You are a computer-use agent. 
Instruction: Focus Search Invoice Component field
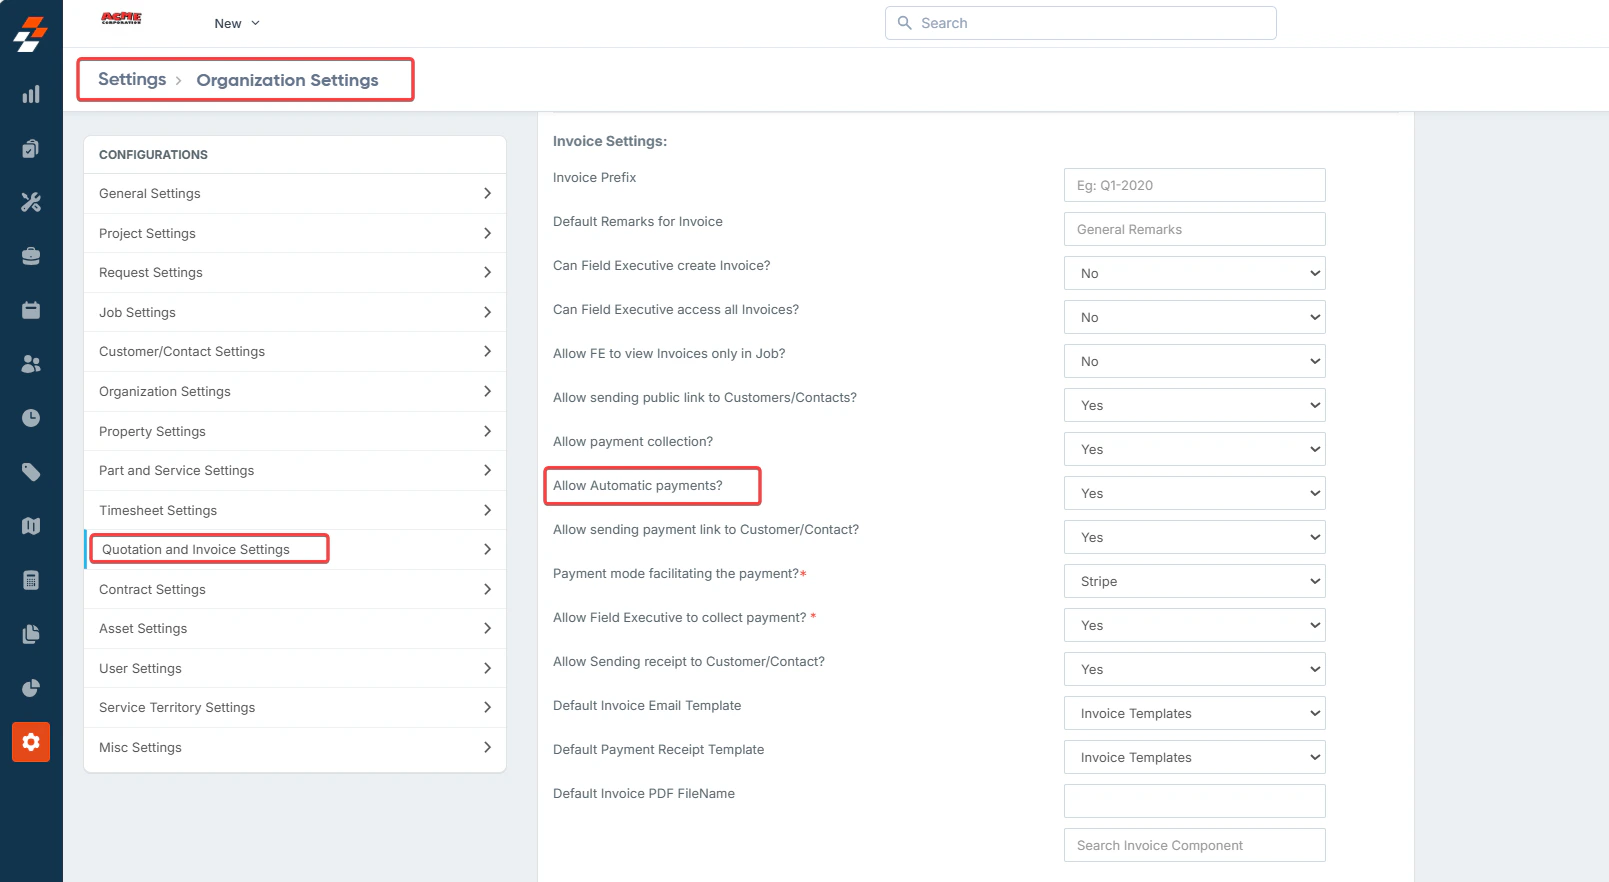(1194, 845)
